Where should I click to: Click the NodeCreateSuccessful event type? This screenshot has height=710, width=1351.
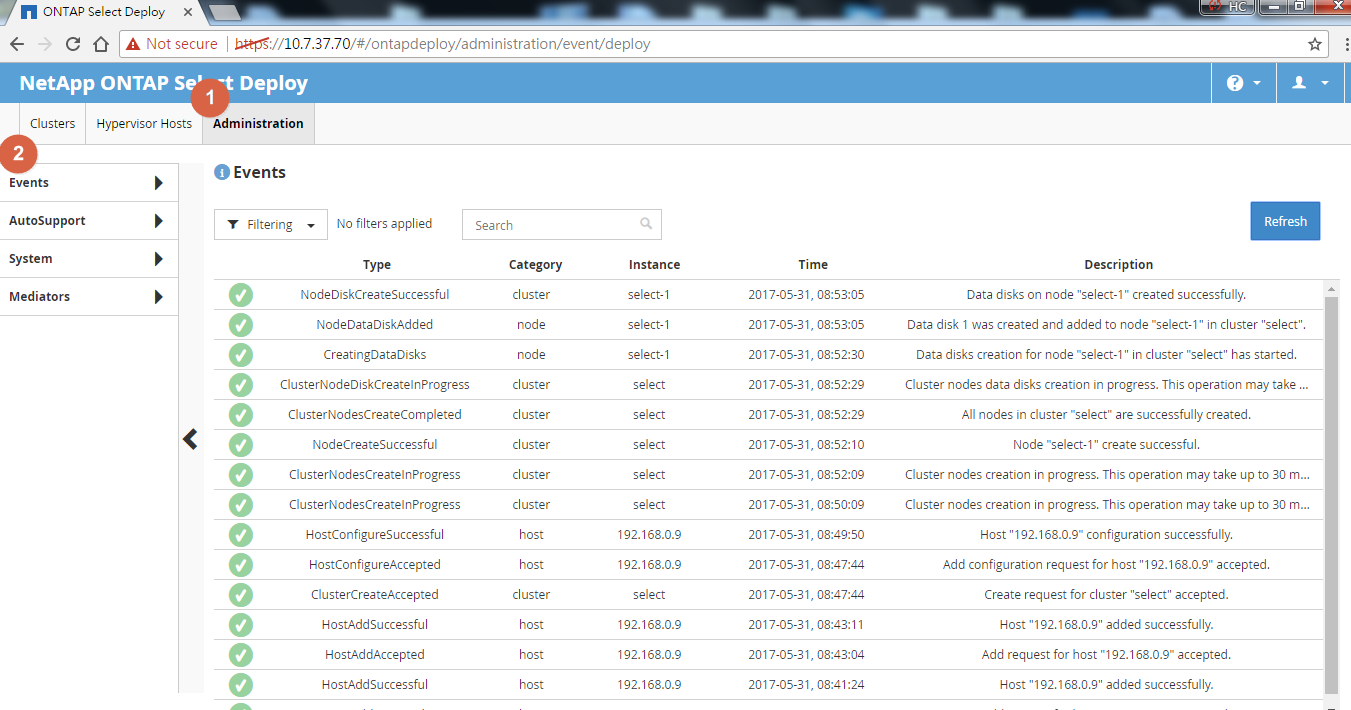pos(375,445)
